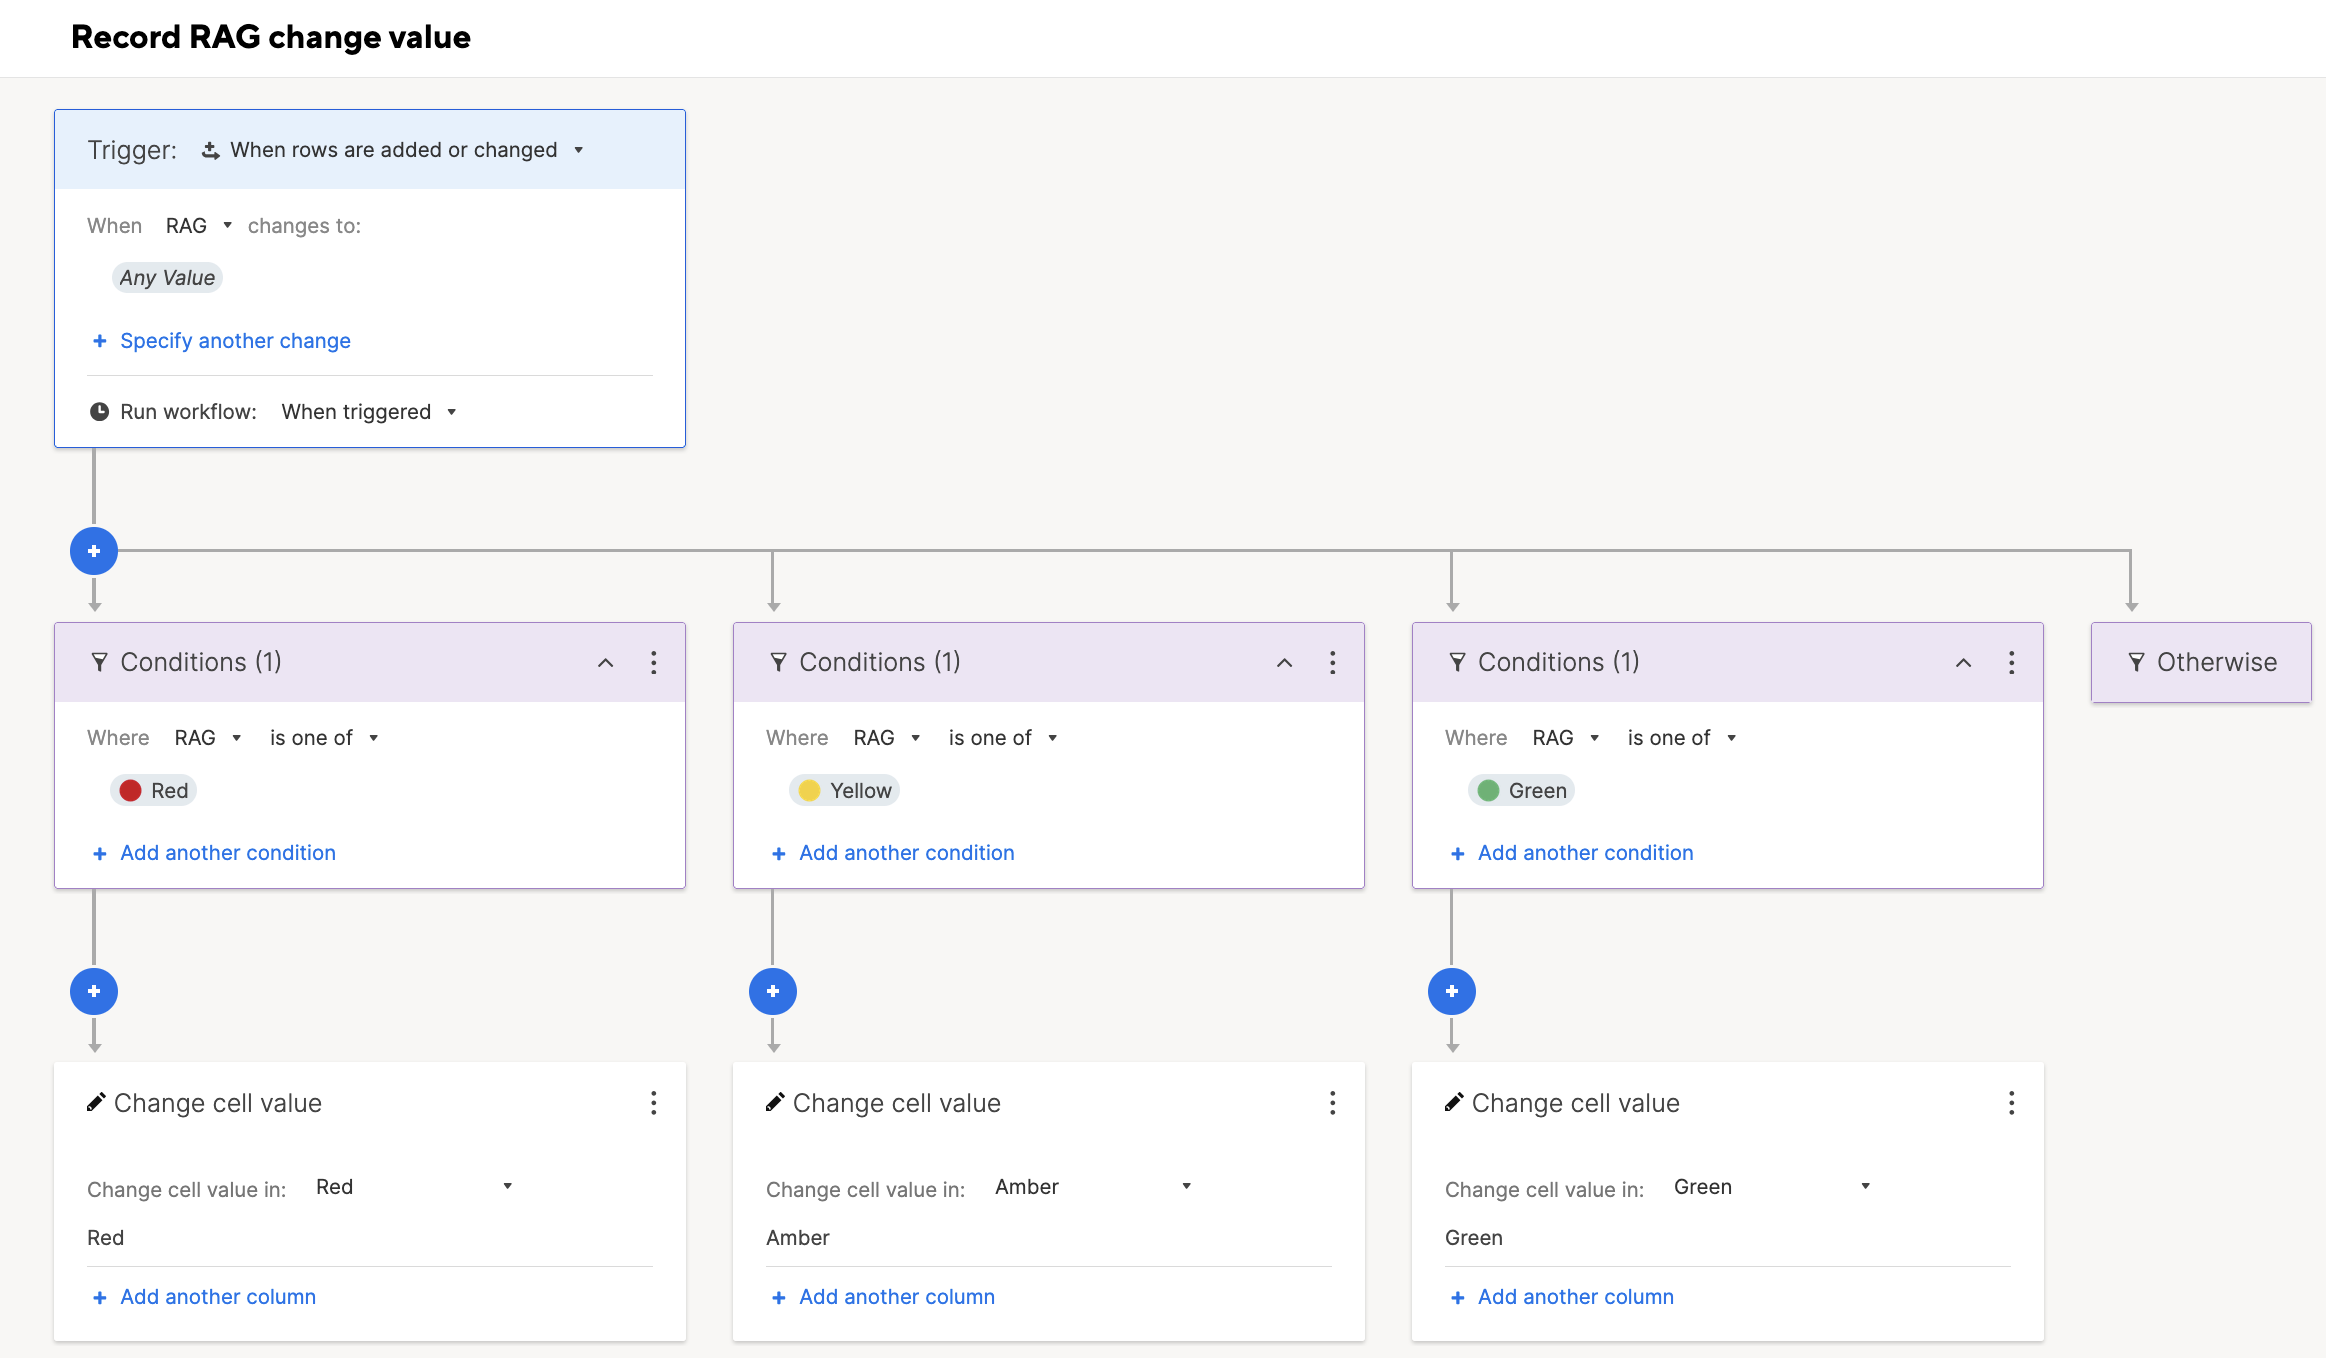Select the Green value chip

point(1521,791)
